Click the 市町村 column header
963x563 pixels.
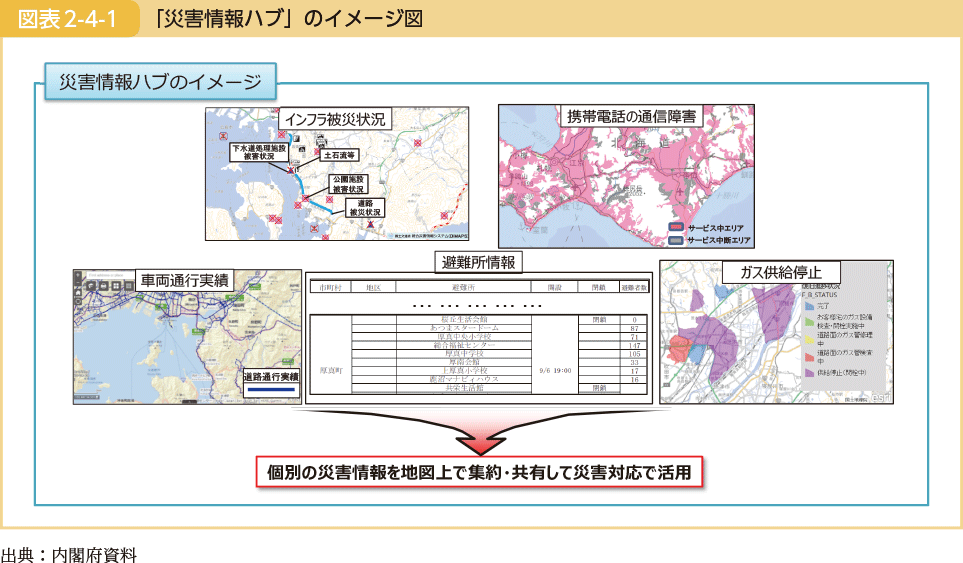tap(330, 287)
